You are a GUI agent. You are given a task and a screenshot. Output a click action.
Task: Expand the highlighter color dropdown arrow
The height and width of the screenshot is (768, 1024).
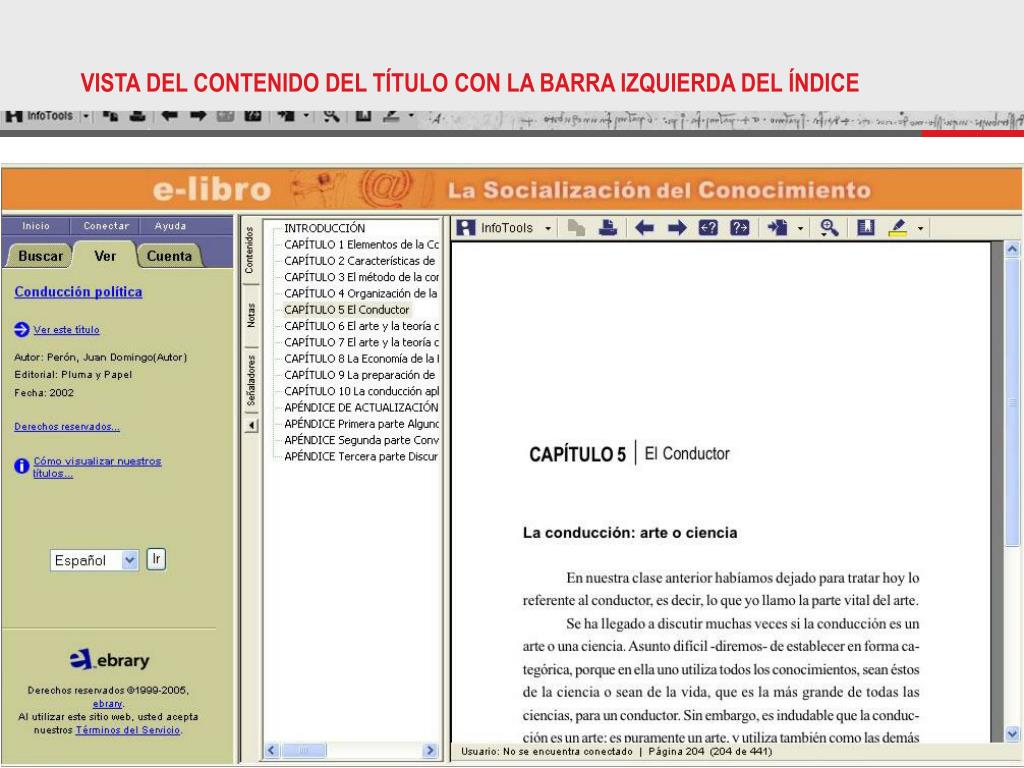click(920, 229)
